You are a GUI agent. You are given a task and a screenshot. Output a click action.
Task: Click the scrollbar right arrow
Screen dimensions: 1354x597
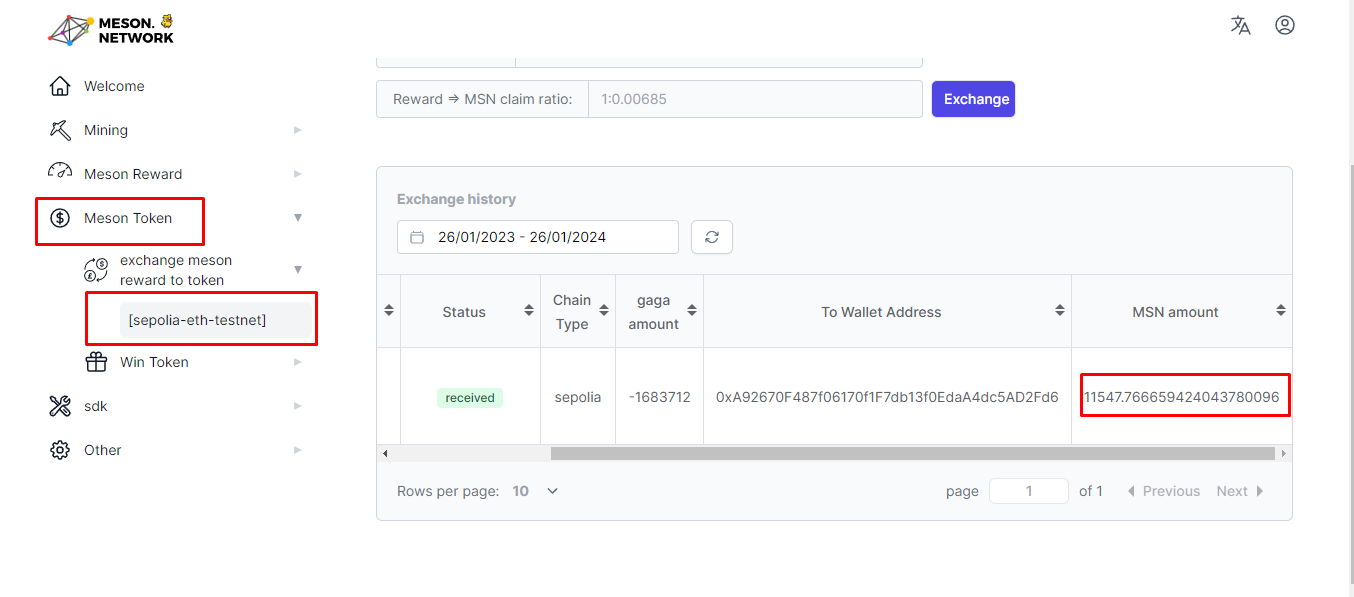click(1284, 453)
